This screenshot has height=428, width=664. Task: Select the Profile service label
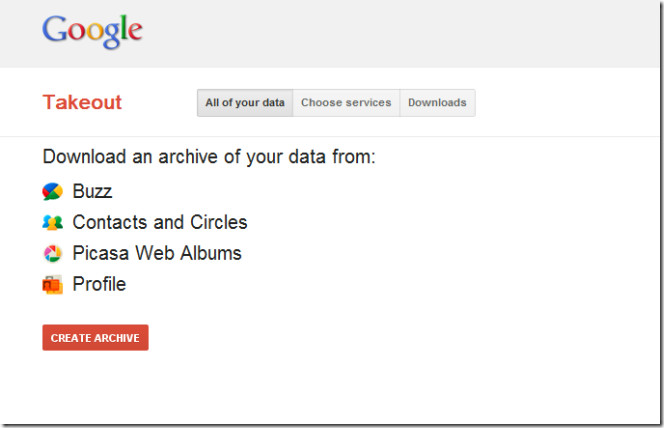[x=99, y=284]
